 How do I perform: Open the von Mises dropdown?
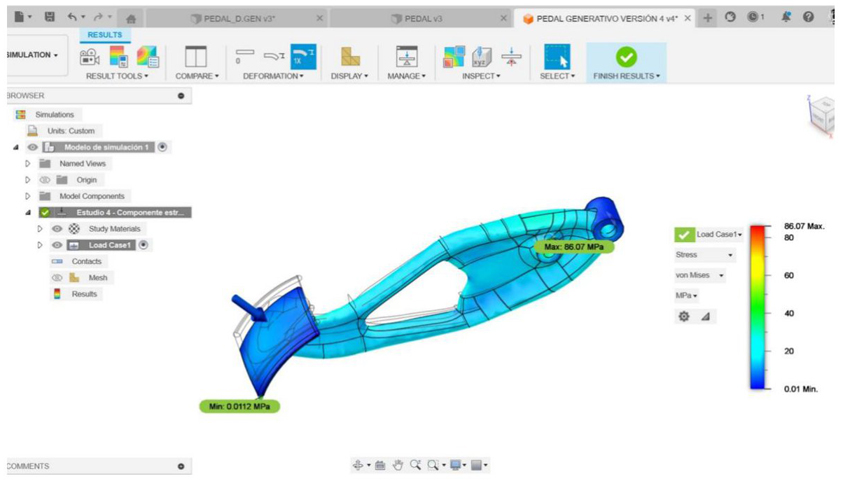click(x=700, y=275)
